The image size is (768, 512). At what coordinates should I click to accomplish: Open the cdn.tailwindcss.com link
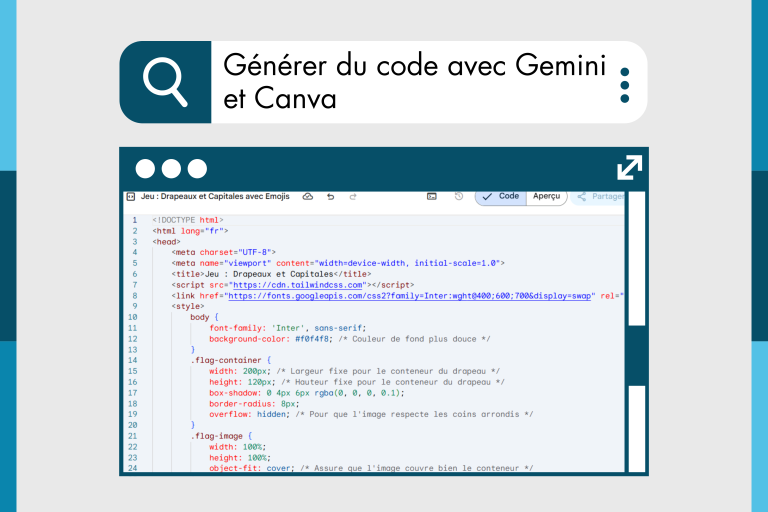pyautogui.click(x=298, y=285)
